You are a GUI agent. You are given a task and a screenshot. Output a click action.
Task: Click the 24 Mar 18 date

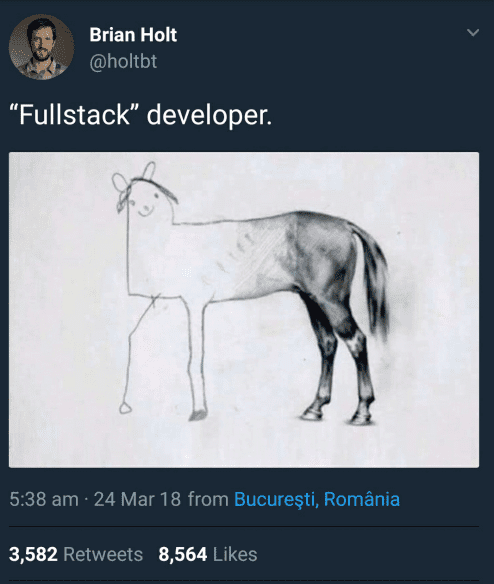coord(137,499)
